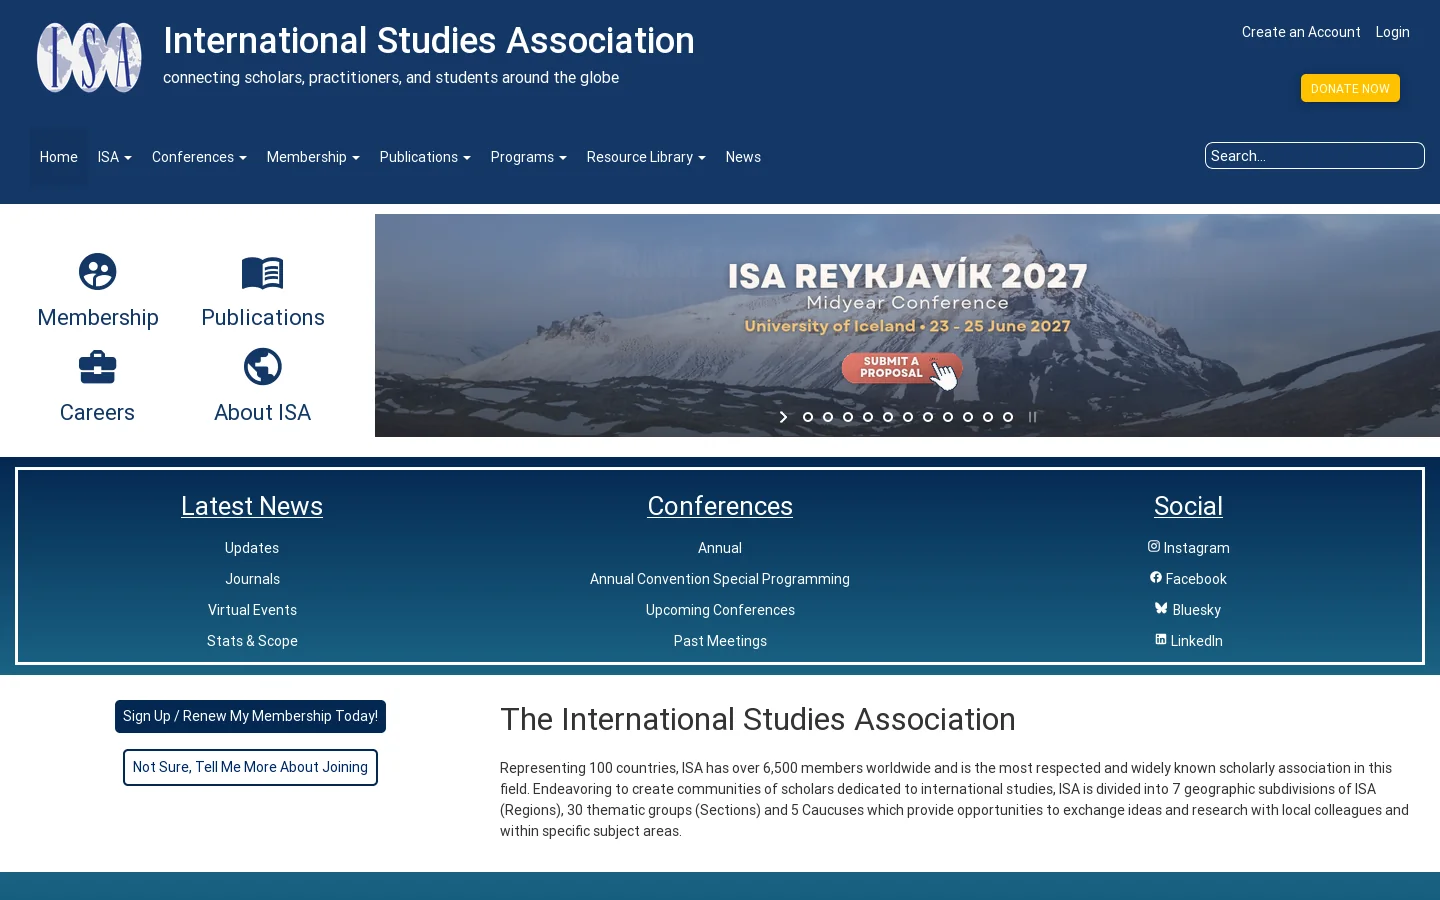The image size is (1440, 900).
Task: Click Create an Account link
Action: 1301,32
